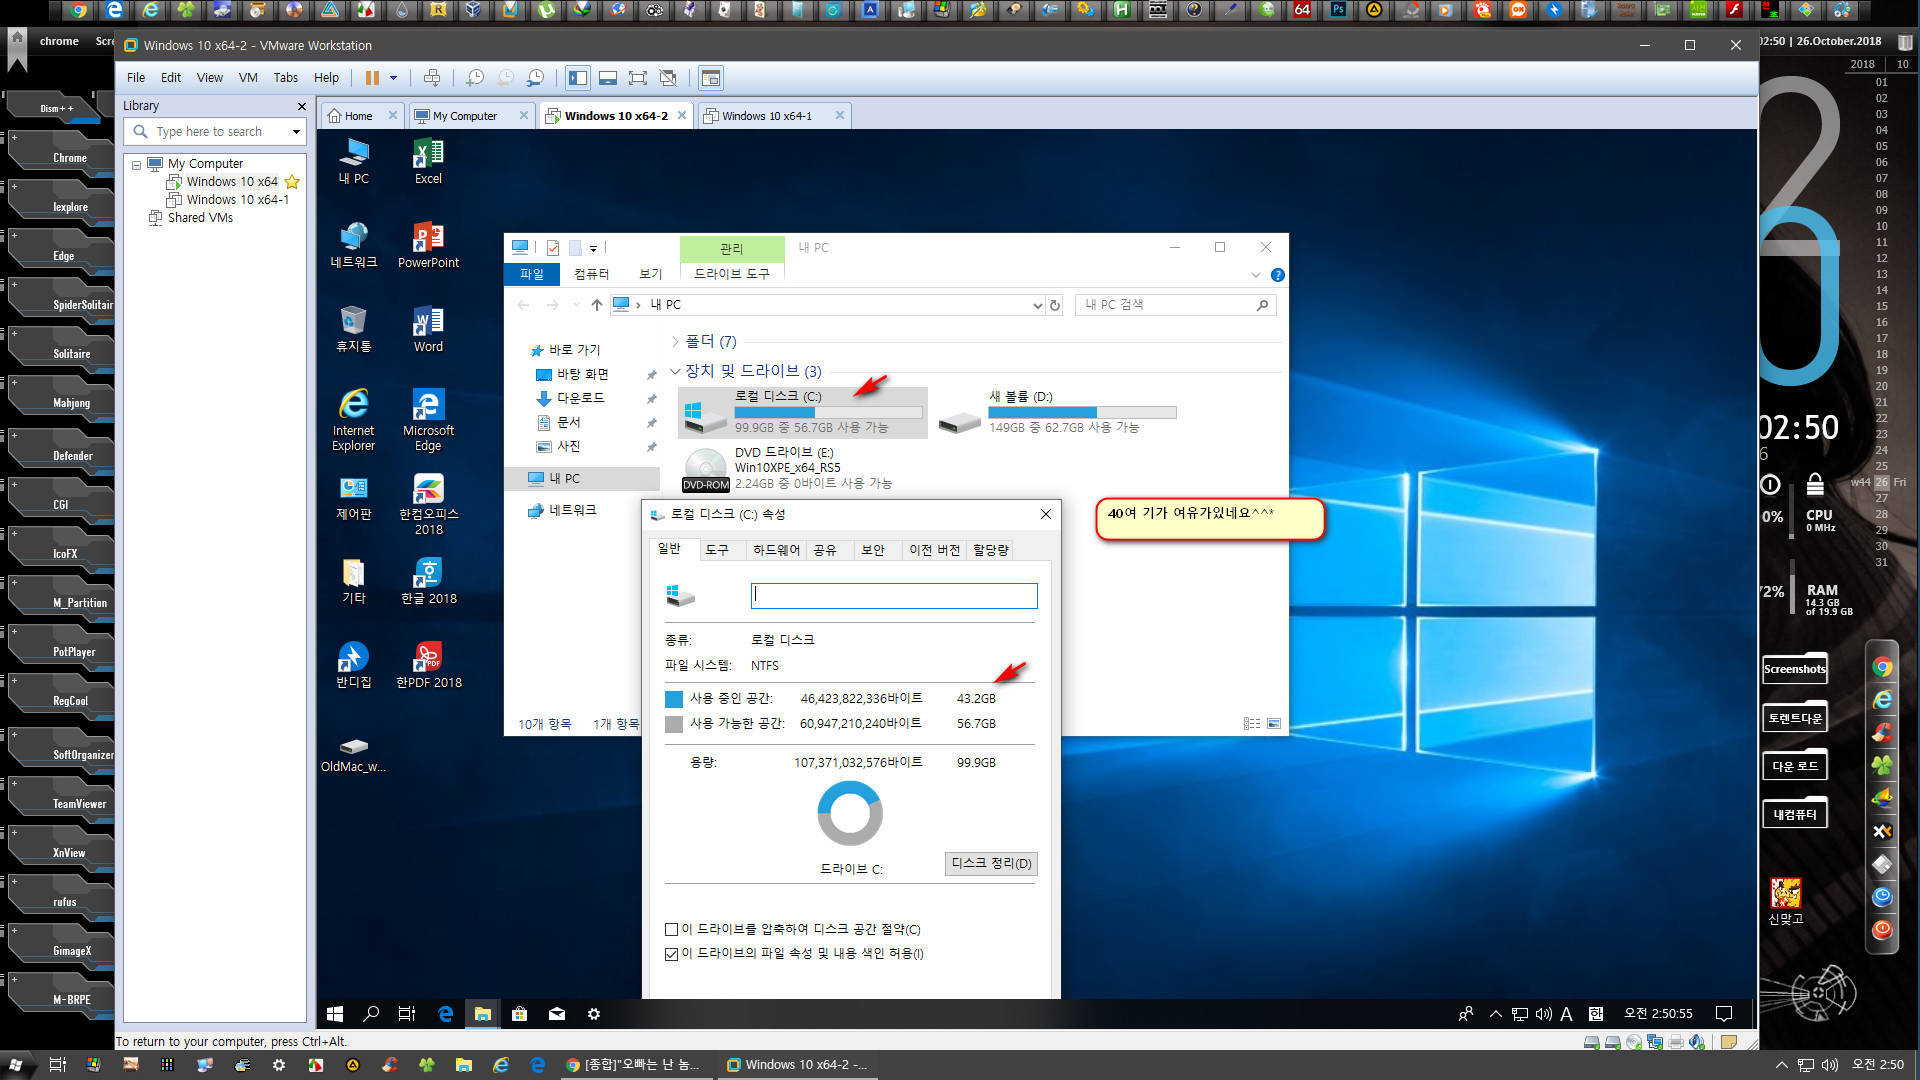Open the 제어판 control panel icon
The image size is (1920, 1080).
353,498
